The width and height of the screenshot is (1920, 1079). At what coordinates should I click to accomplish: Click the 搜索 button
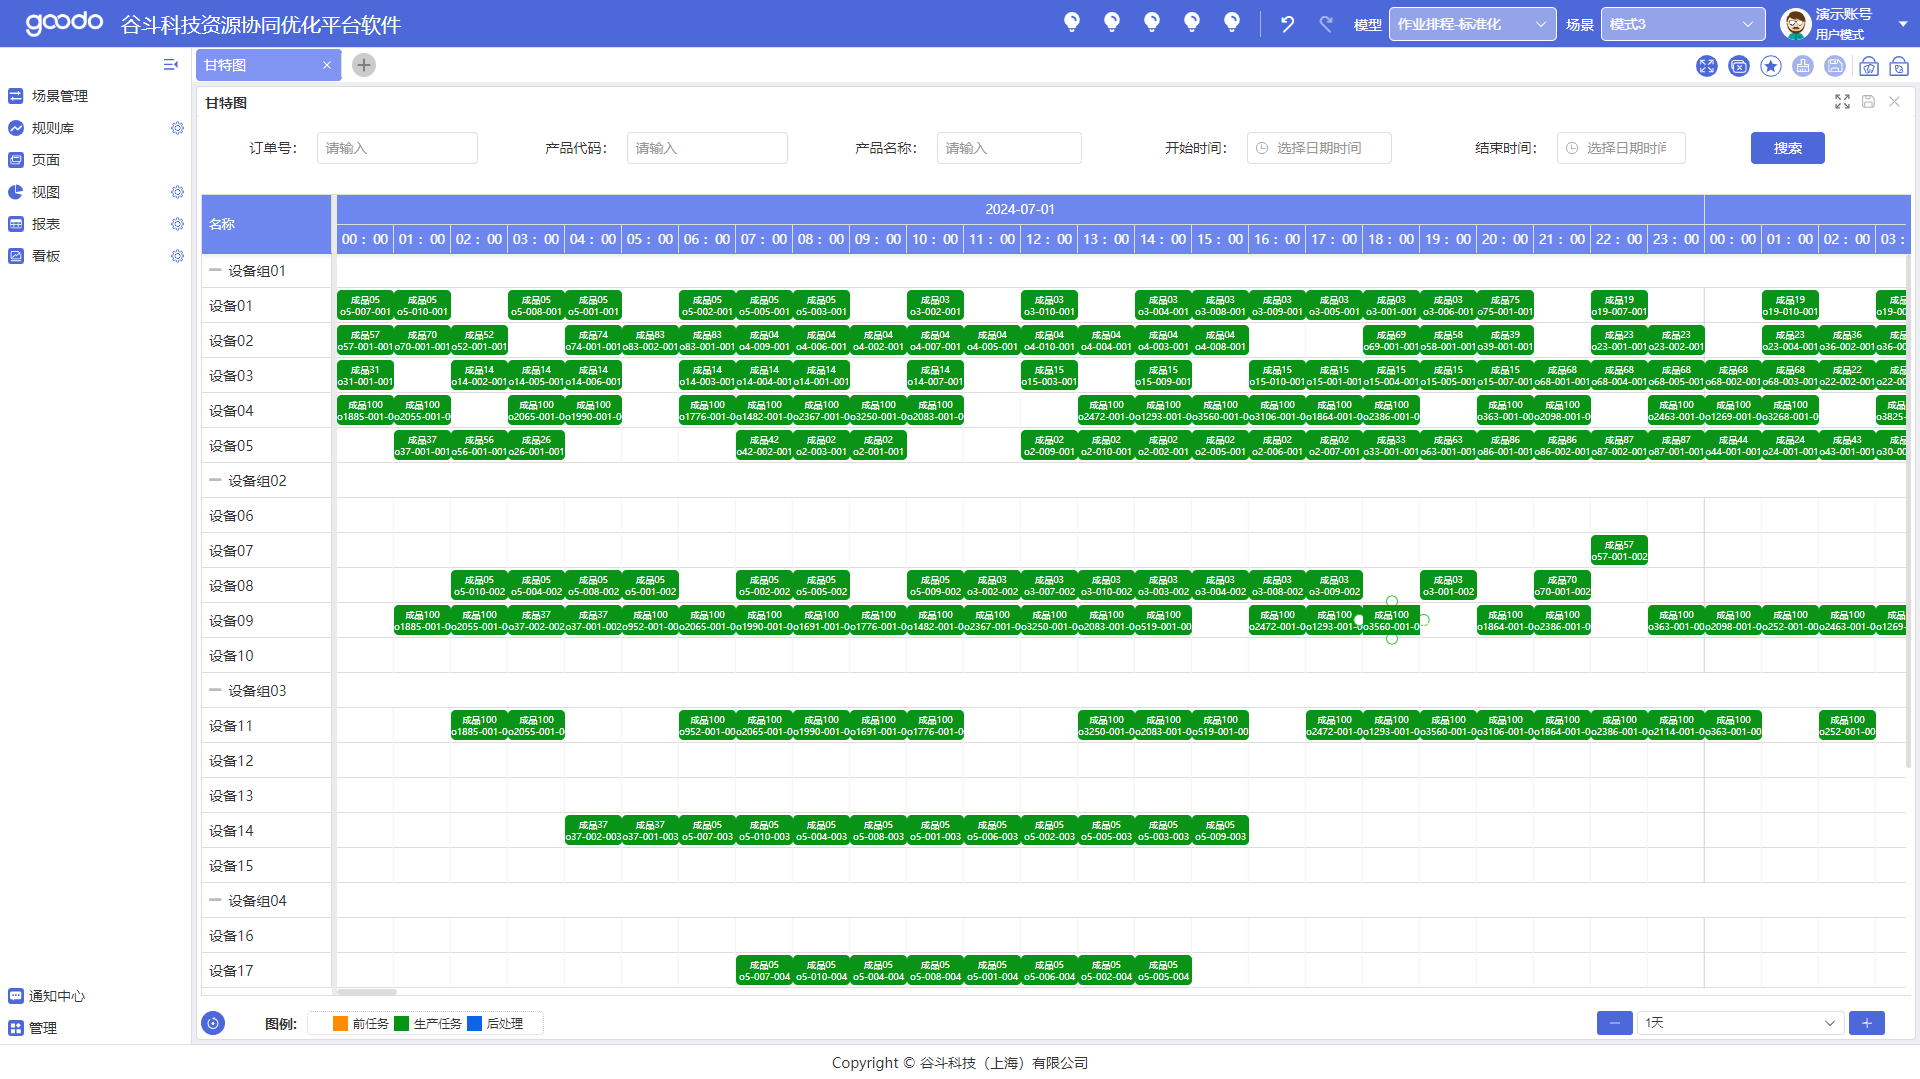coord(1787,148)
